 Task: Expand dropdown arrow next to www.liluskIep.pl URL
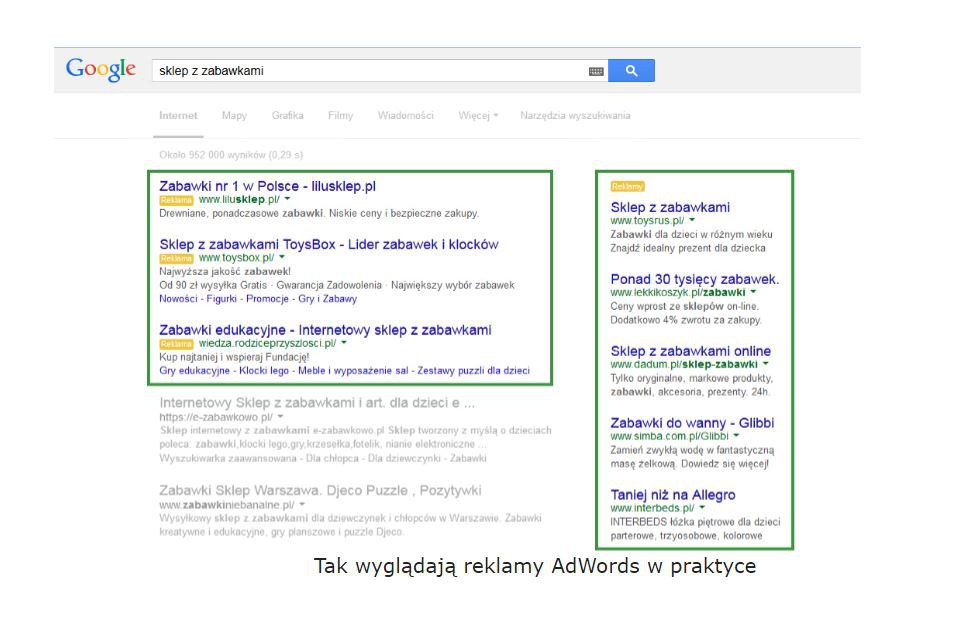(286, 200)
